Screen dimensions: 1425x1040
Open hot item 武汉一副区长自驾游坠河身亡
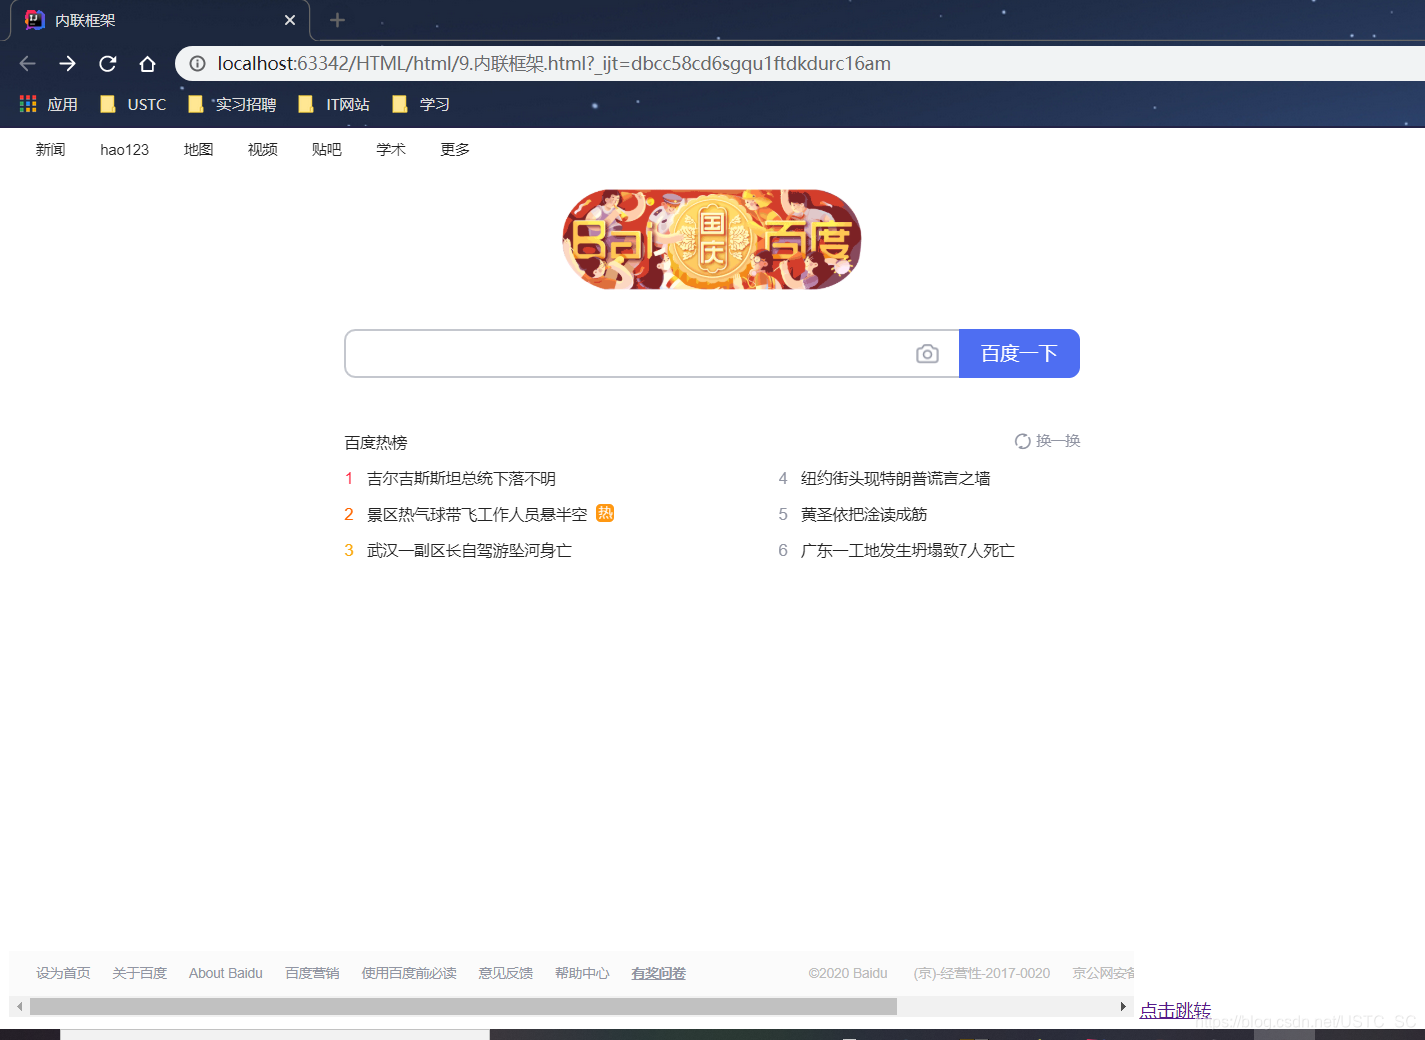pyautogui.click(x=469, y=551)
